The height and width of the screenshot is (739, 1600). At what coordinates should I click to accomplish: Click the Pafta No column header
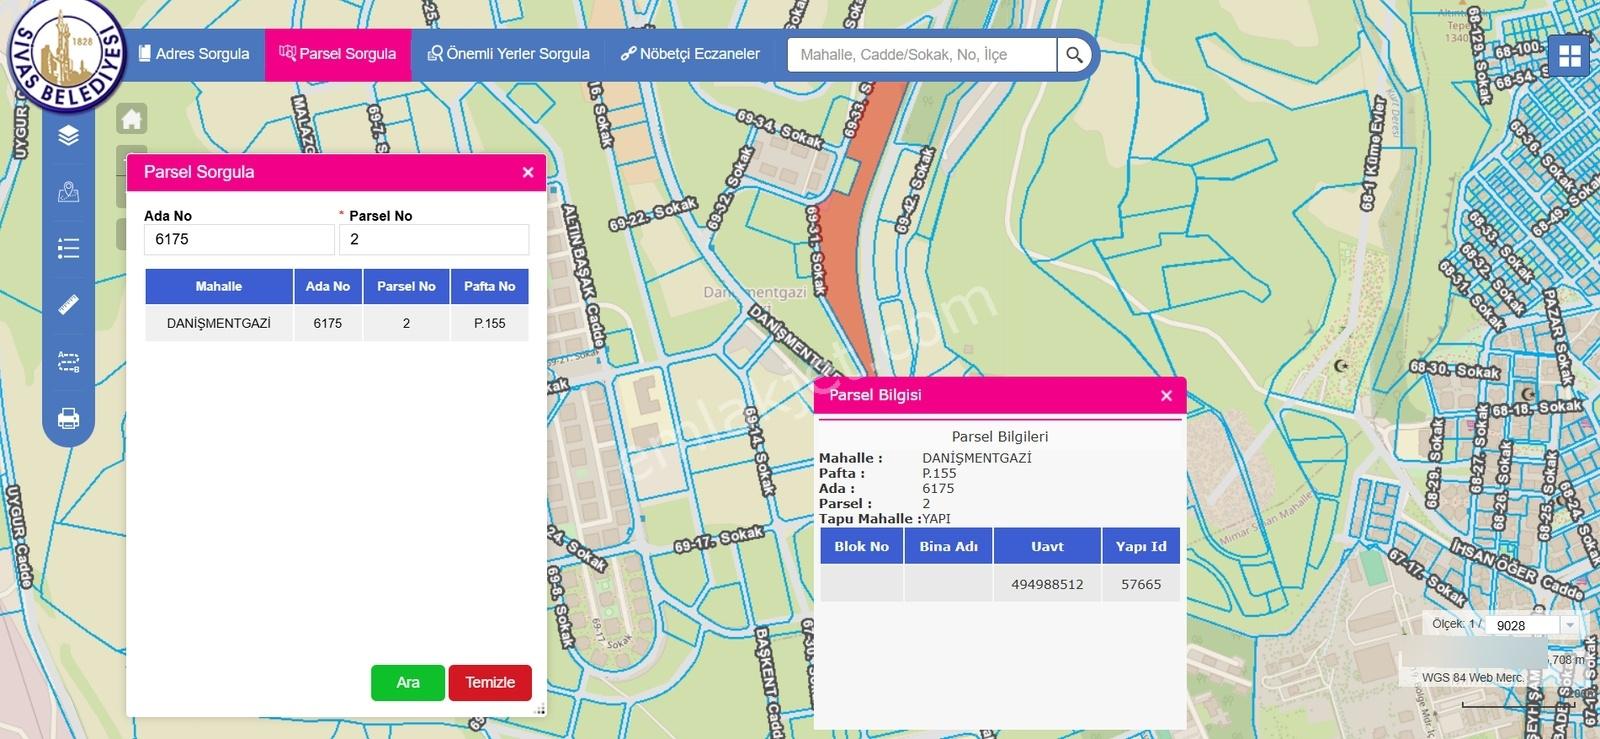tap(490, 286)
